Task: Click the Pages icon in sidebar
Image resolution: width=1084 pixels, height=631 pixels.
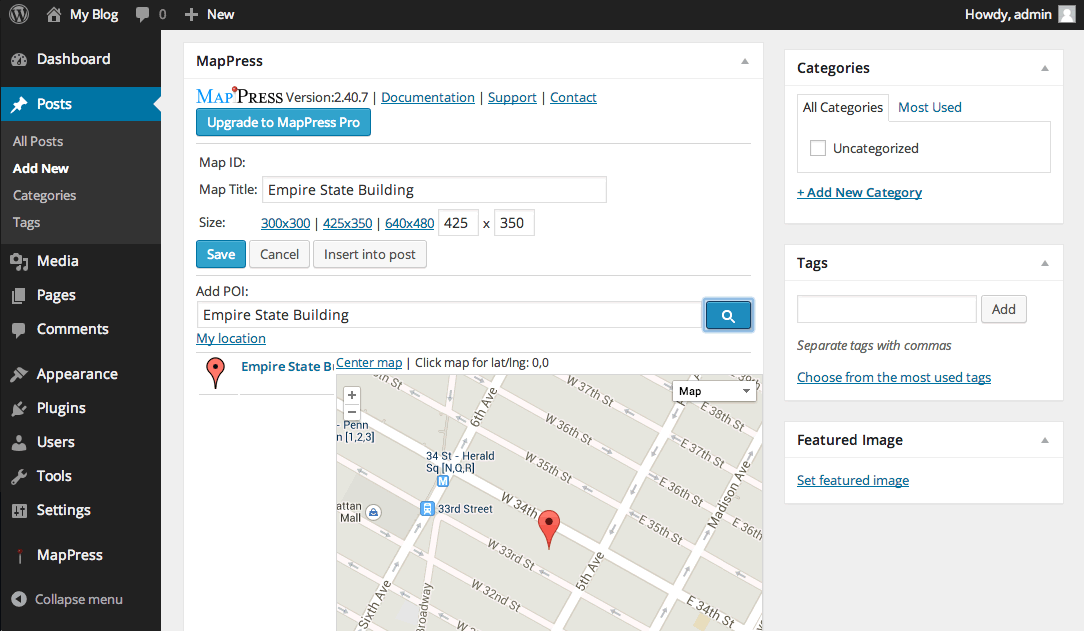Action: point(19,296)
